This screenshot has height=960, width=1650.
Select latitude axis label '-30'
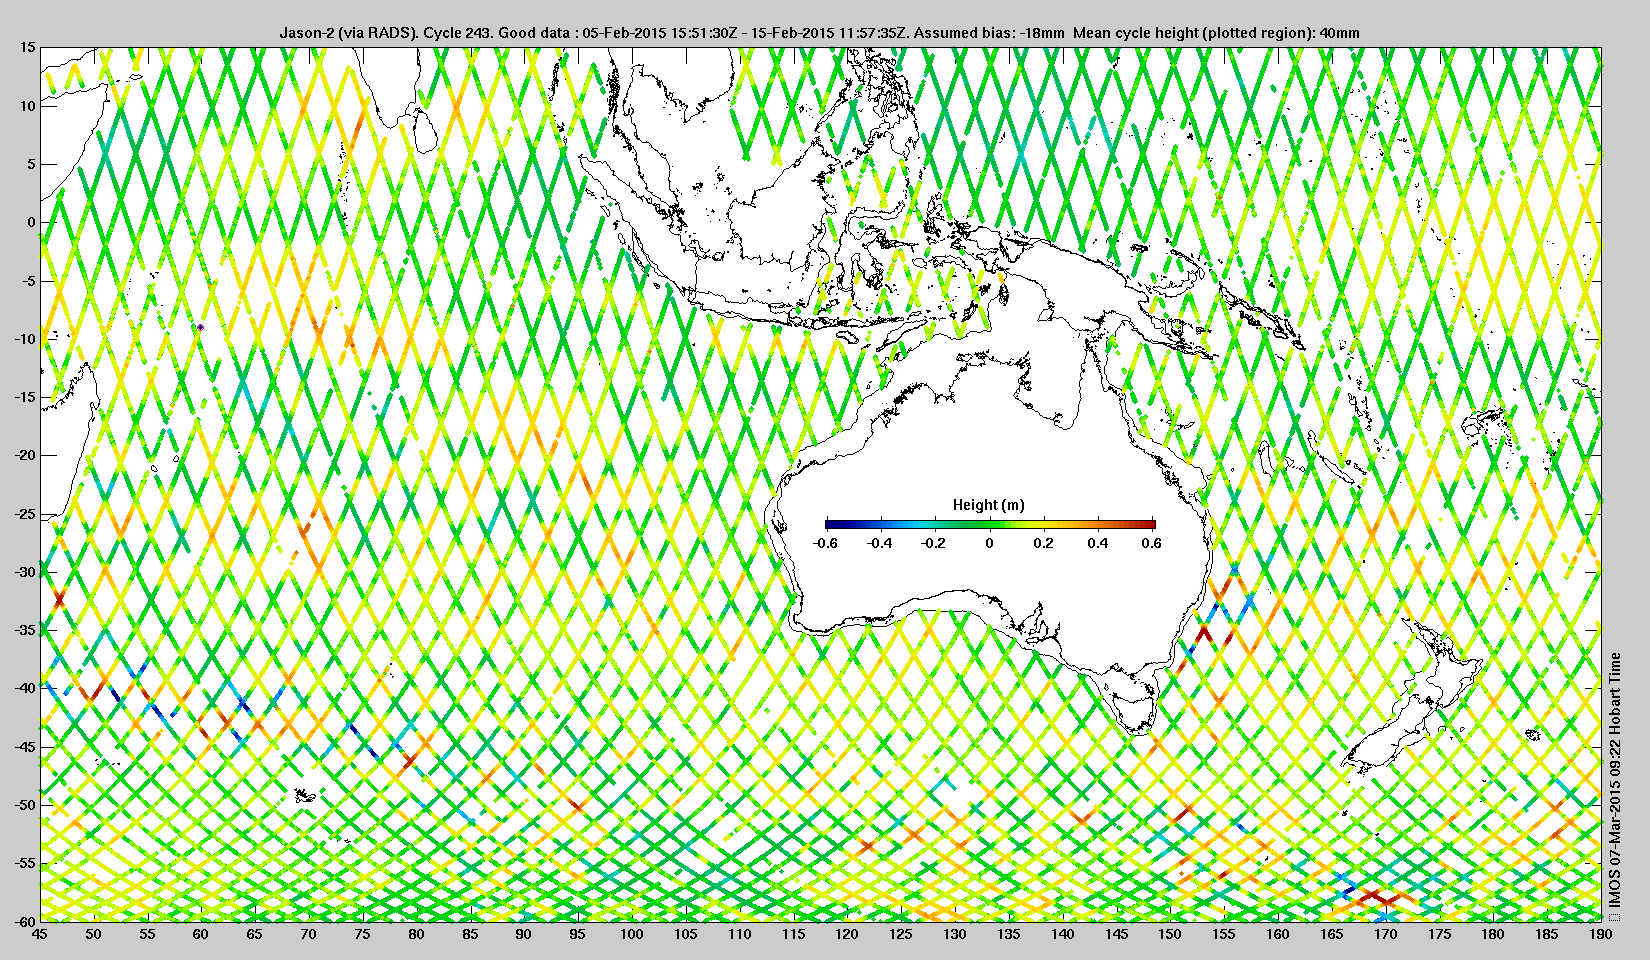(x=24, y=572)
